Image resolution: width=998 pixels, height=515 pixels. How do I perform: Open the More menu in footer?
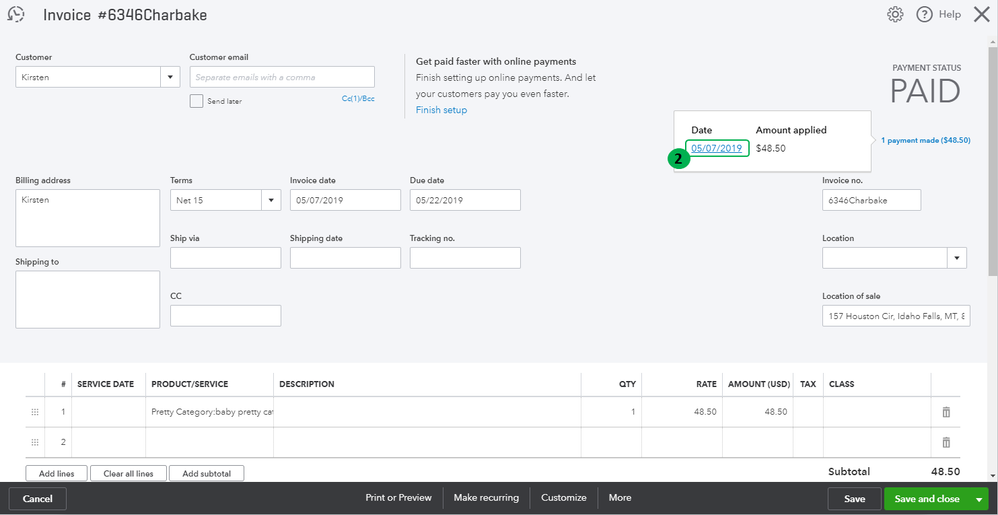point(620,498)
